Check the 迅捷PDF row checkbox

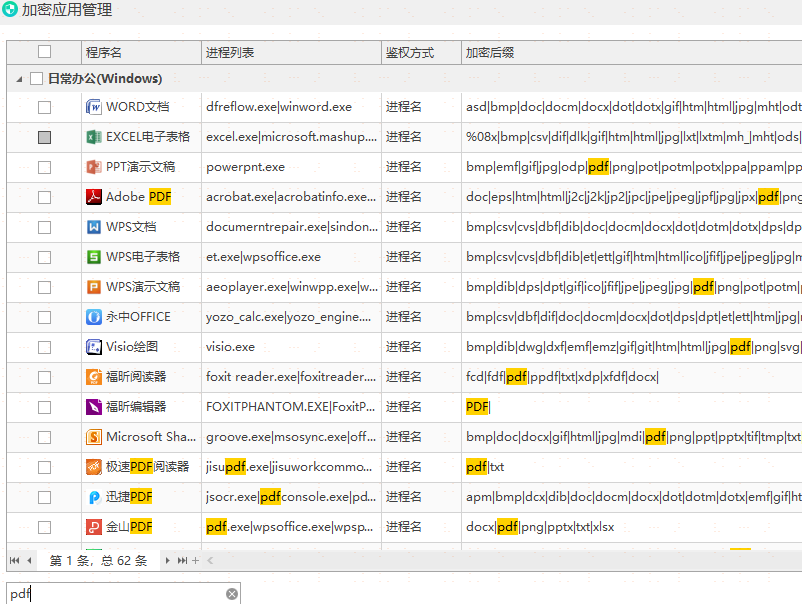tap(44, 497)
